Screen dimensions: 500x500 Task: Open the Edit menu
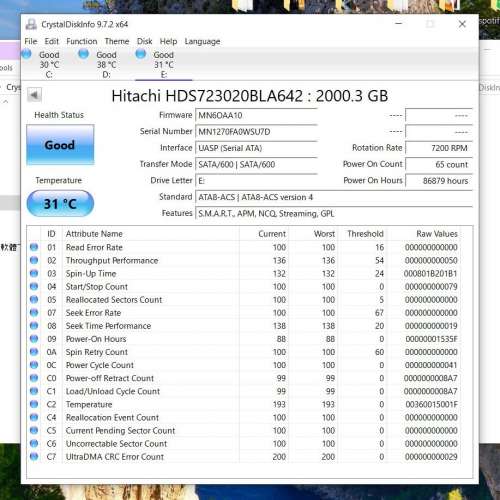pos(52,41)
